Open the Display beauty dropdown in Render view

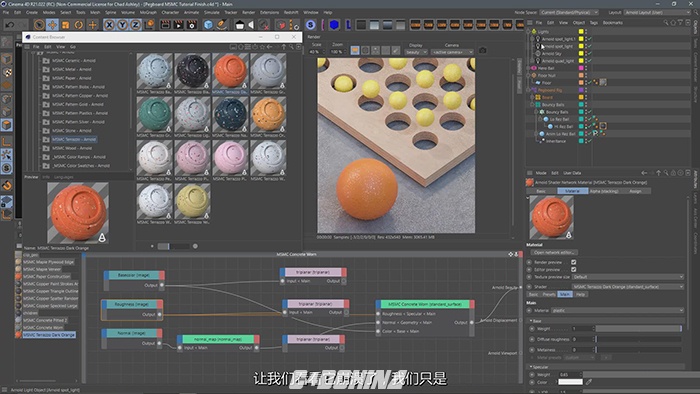[x=416, y=52]
